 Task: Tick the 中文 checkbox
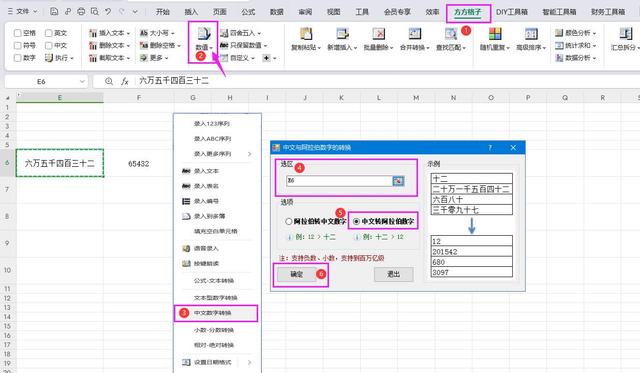point(49,46)
